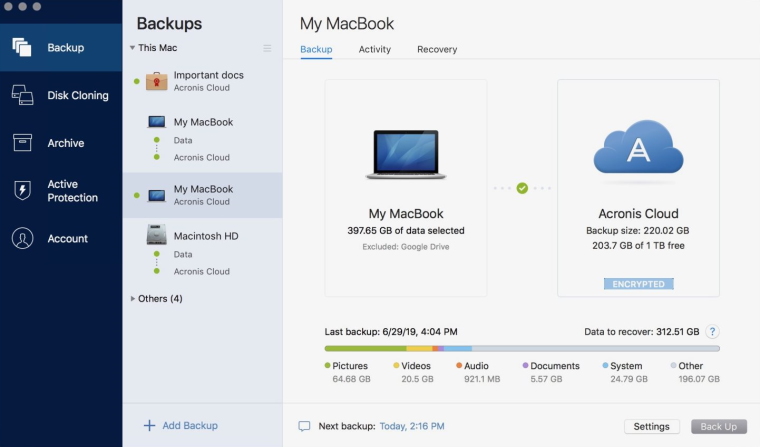Click the Archive box icon

tap(22, 143)
